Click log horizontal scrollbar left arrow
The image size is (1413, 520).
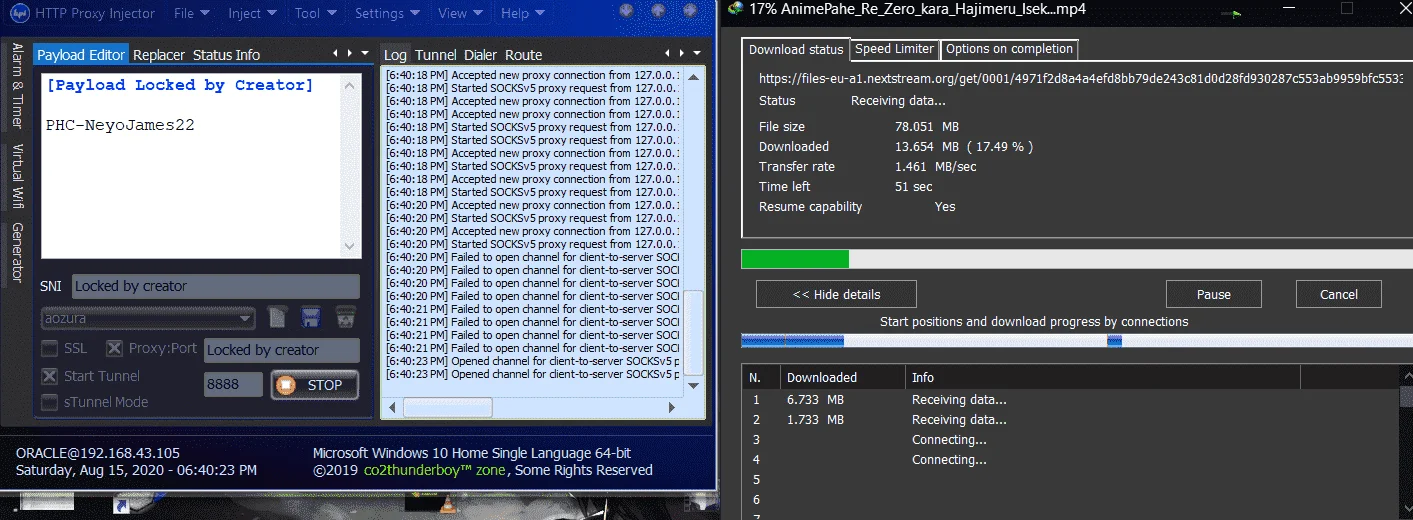(393, 407)
